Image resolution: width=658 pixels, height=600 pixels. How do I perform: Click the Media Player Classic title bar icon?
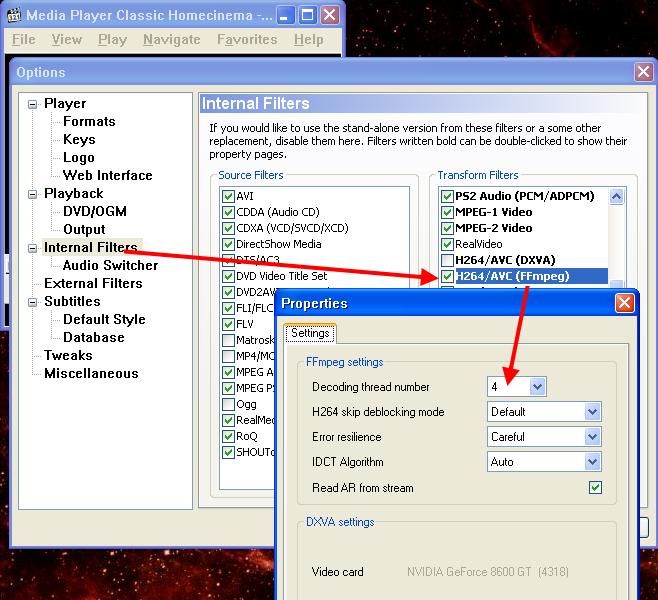(x=14, y=16)
